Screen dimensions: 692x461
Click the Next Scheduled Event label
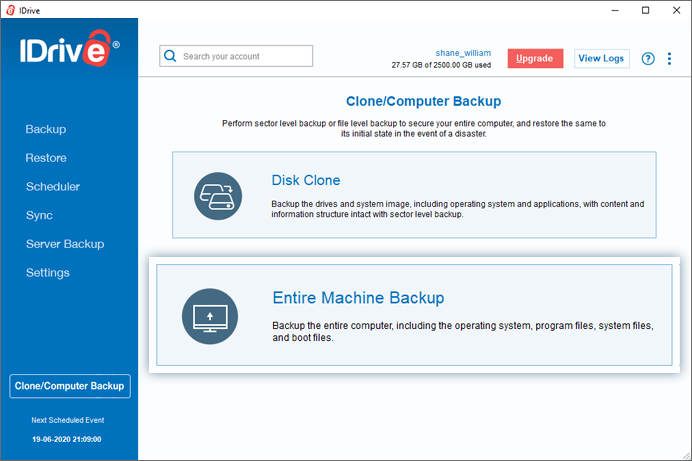[x=68, y=420]
